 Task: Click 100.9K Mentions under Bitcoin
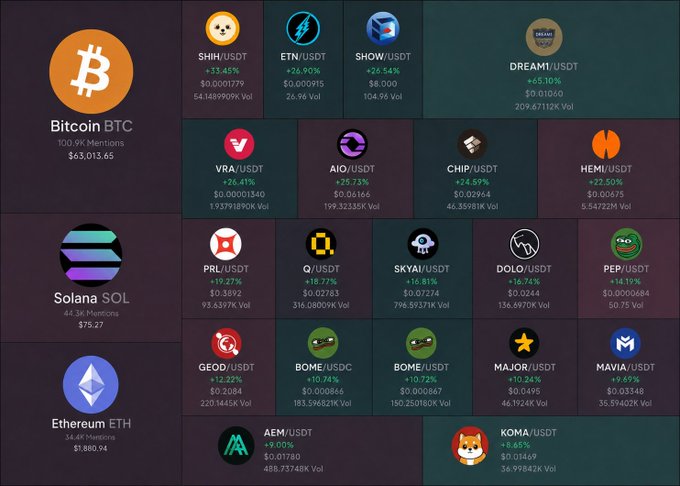[91, 143]
